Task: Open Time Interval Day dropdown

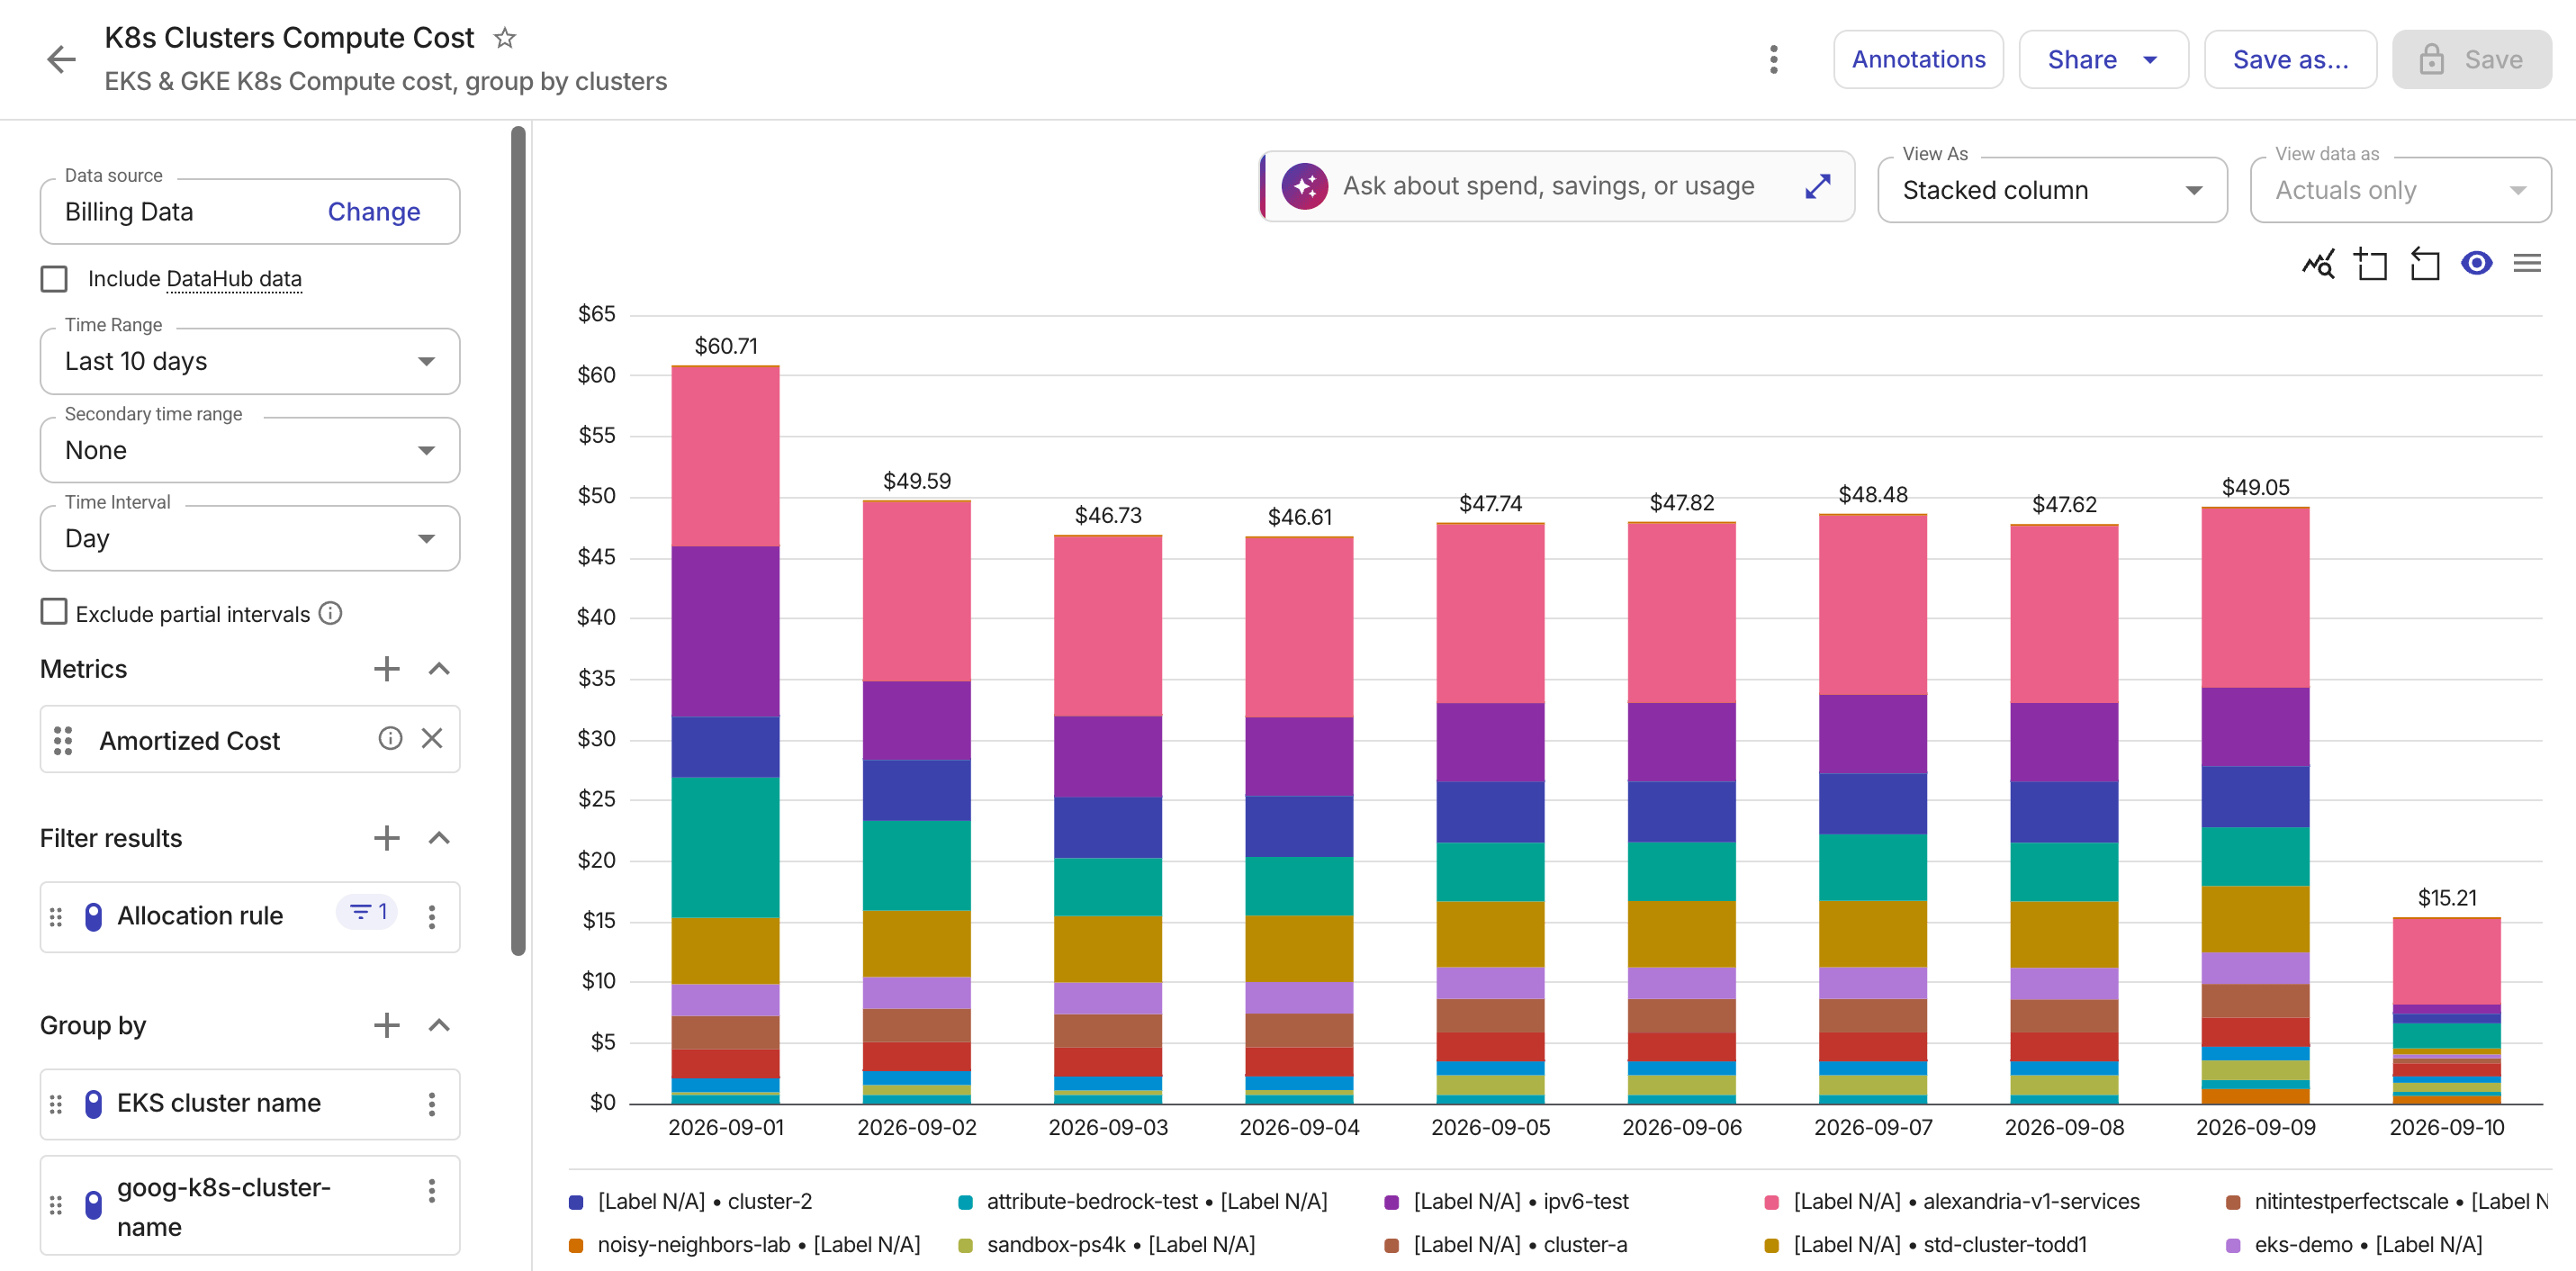Action: [250, 538]
